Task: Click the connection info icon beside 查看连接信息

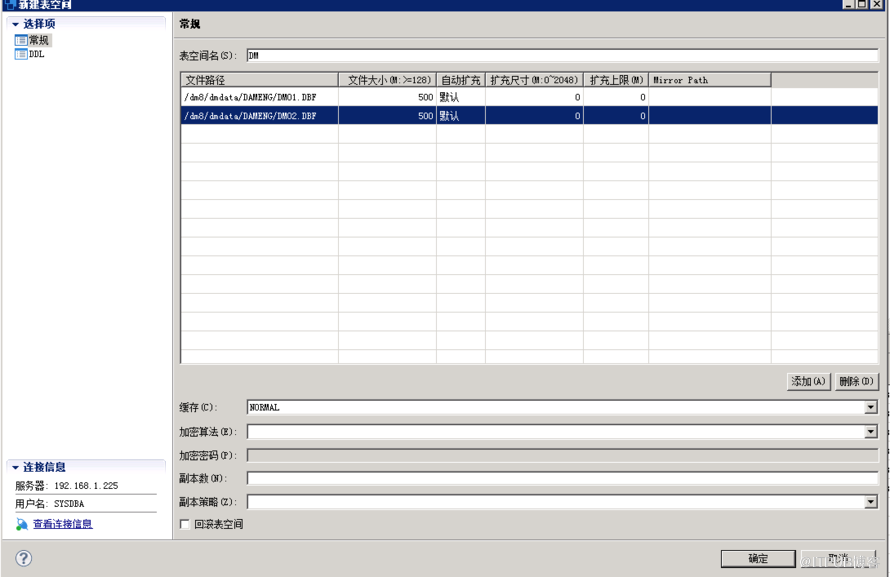Action: point(22,524)
